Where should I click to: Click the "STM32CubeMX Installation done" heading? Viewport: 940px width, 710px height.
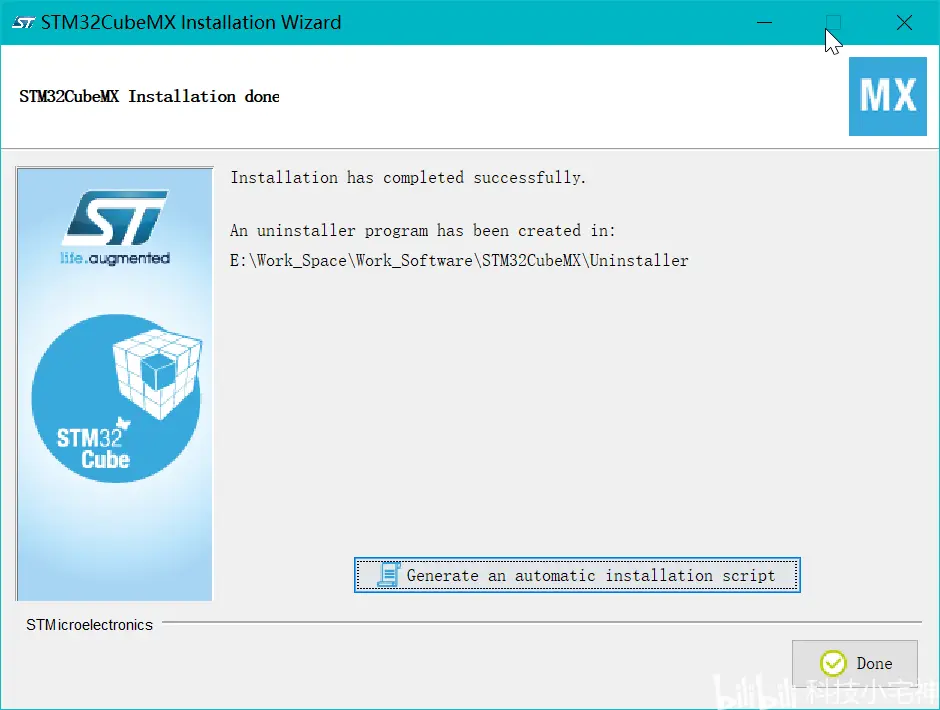tap(149, 97)
